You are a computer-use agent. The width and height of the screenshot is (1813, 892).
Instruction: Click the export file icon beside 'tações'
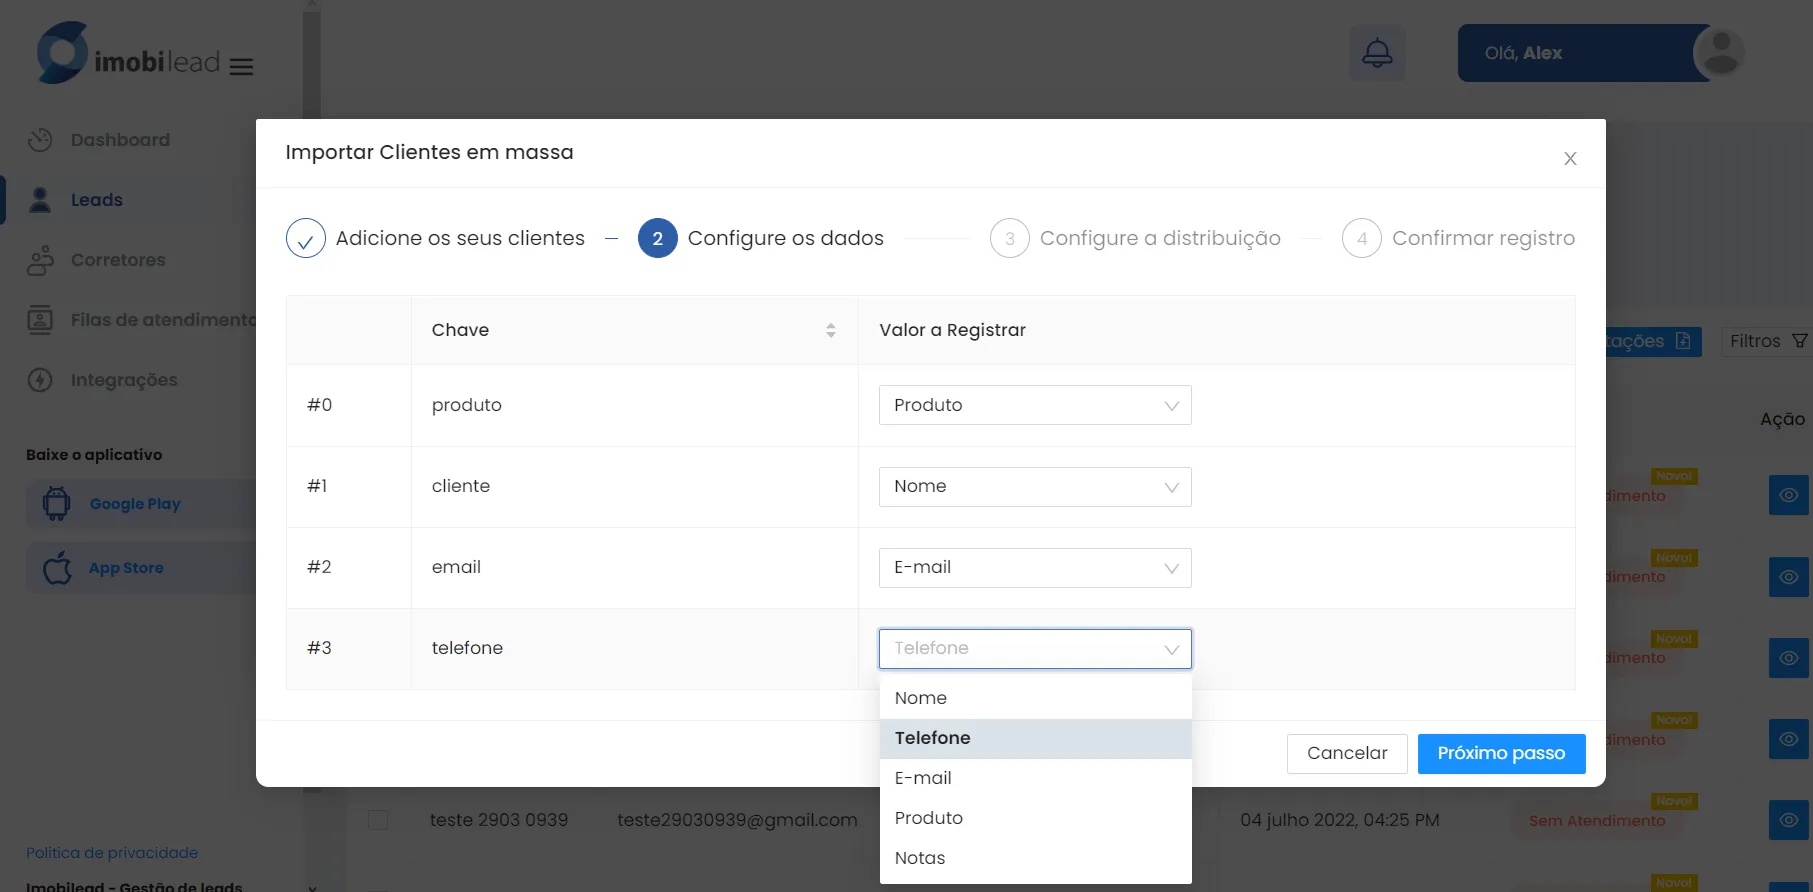click(1683, 341)
